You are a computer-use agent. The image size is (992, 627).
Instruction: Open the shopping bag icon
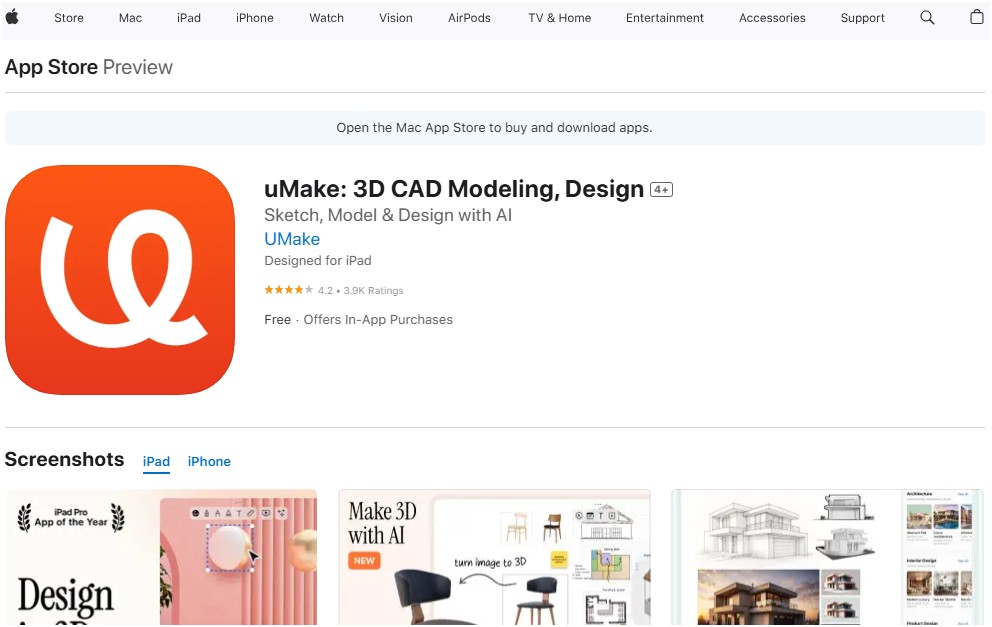click(x=976, y=17)
